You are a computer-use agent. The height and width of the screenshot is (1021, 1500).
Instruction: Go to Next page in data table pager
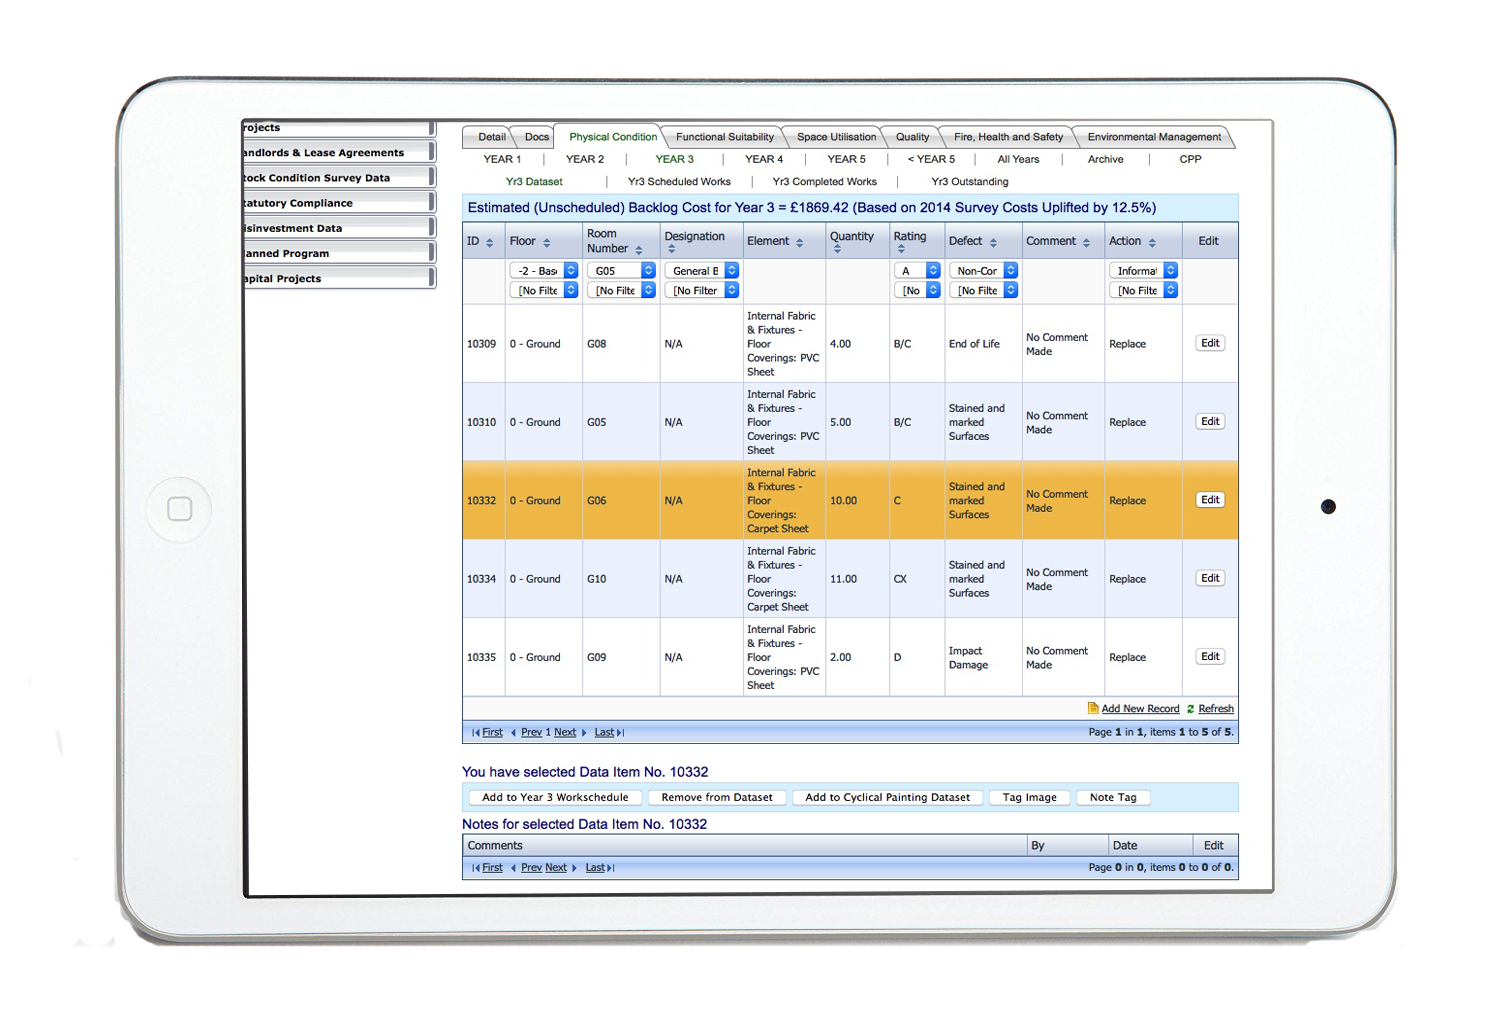click(x=565, y=733)
